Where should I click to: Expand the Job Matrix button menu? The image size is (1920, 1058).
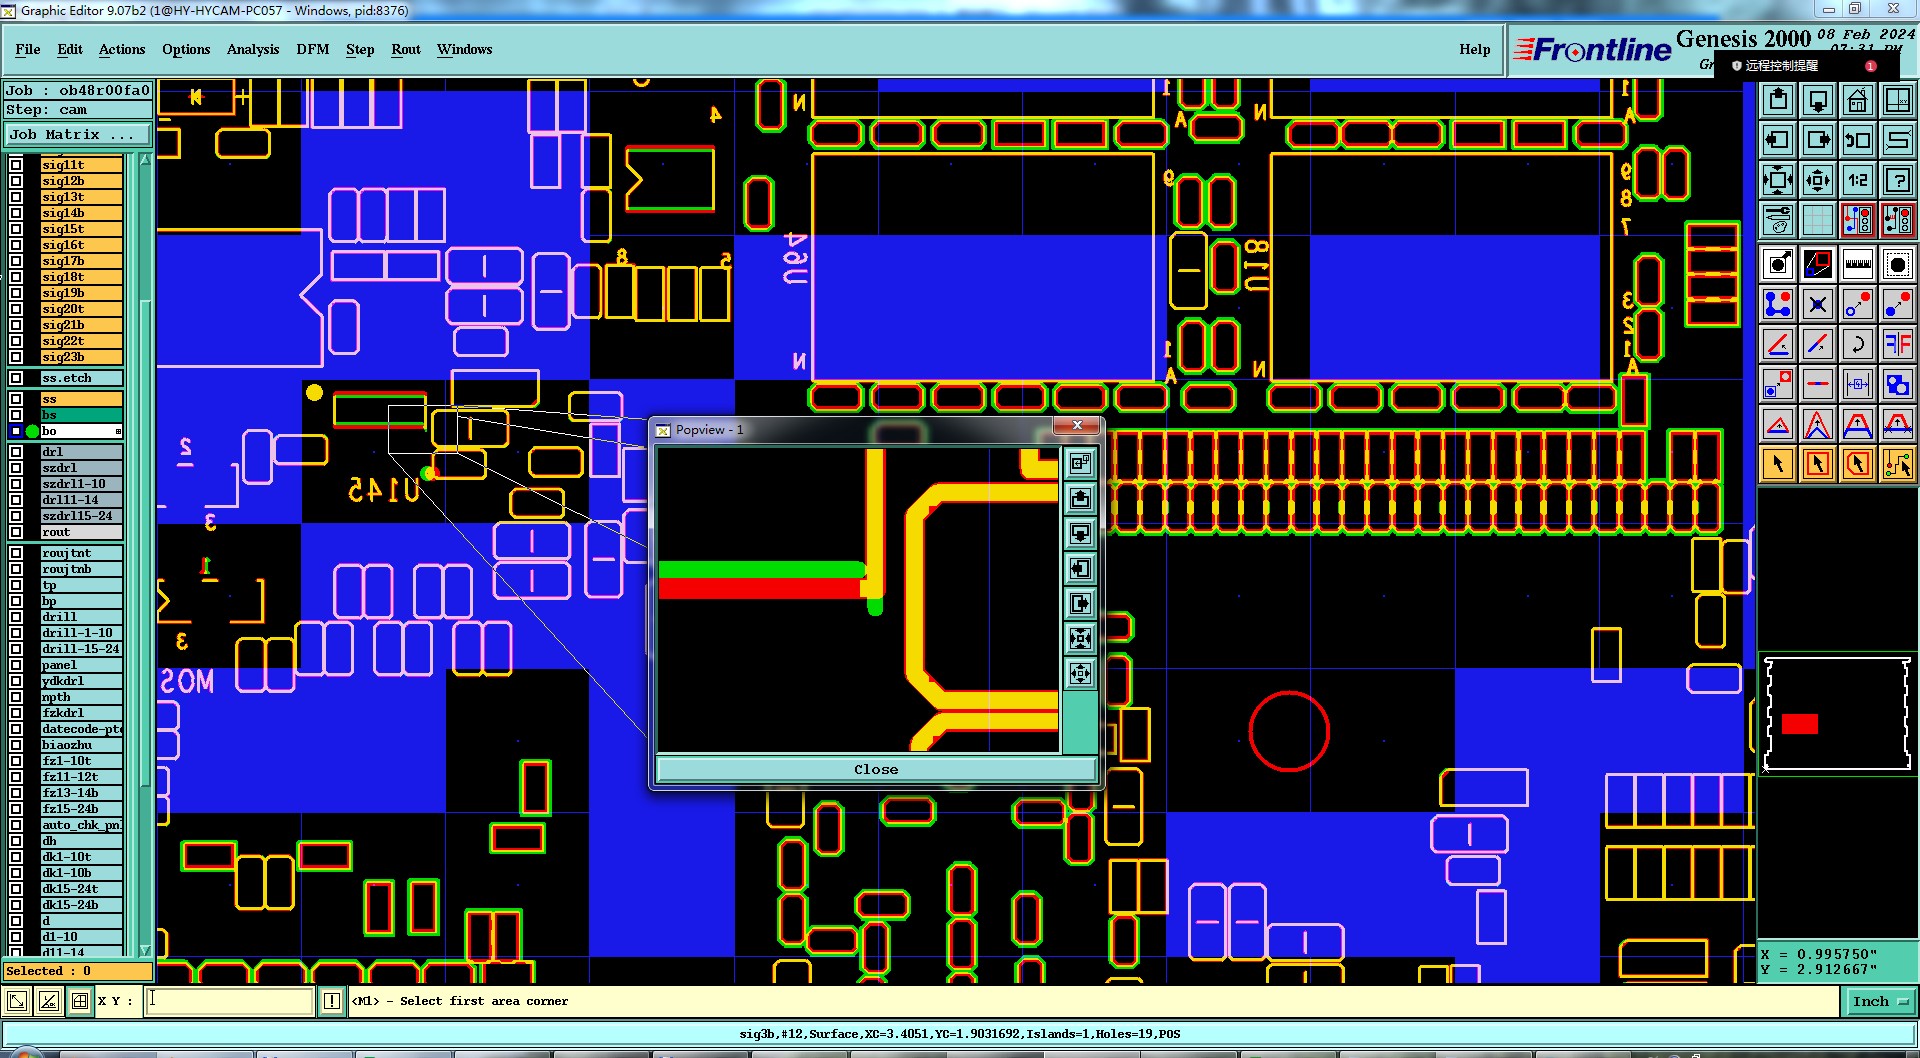[78, 134]
